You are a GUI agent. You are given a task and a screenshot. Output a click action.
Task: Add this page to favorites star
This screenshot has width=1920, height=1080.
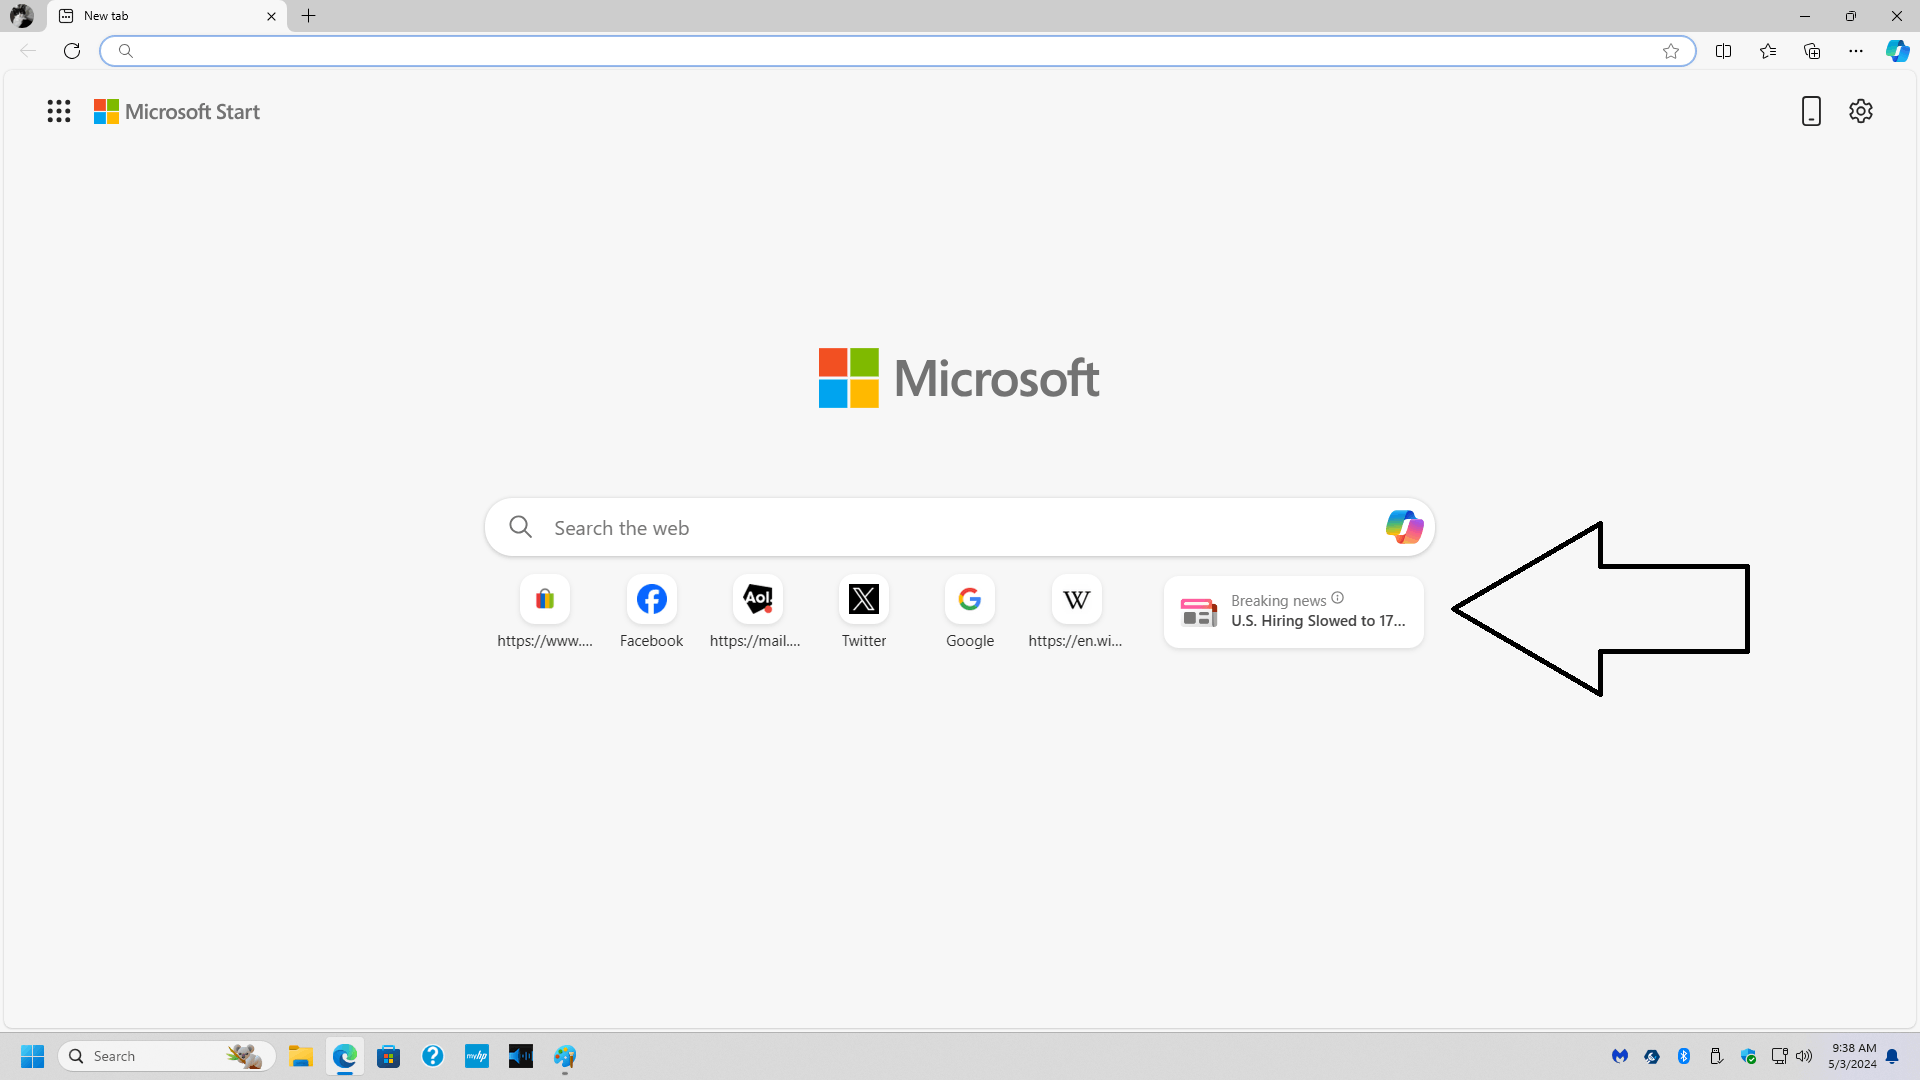(x=1671, y=51)
